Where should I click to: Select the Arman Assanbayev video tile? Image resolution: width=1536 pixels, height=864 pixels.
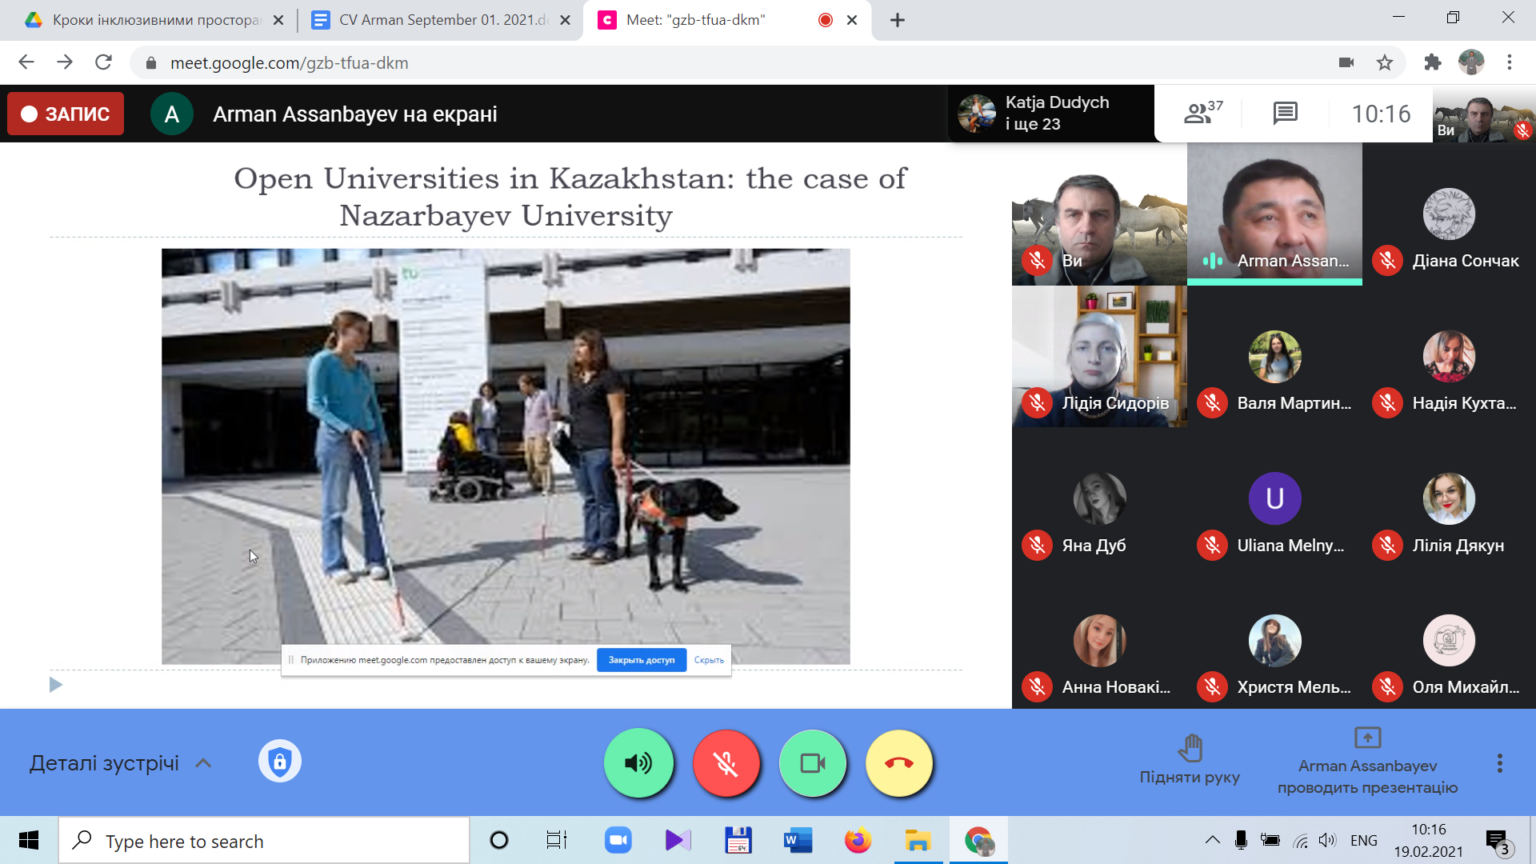point(1274,214)
